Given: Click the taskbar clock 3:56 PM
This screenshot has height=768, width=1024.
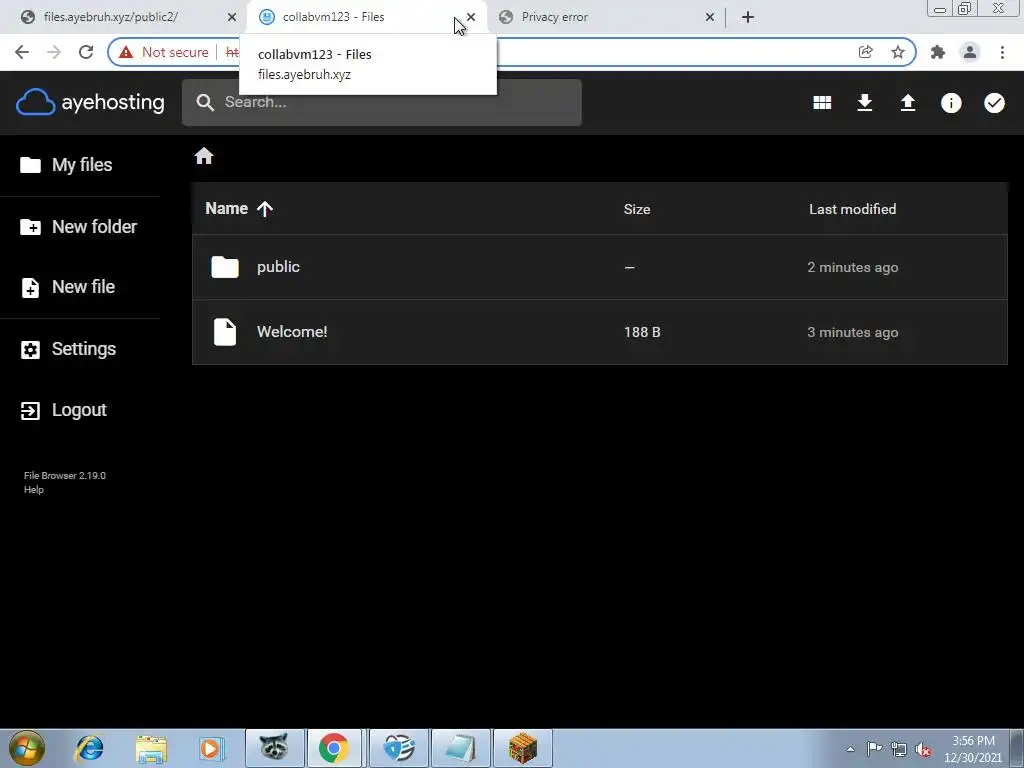Looking at the screenshot, I should 973,749.
